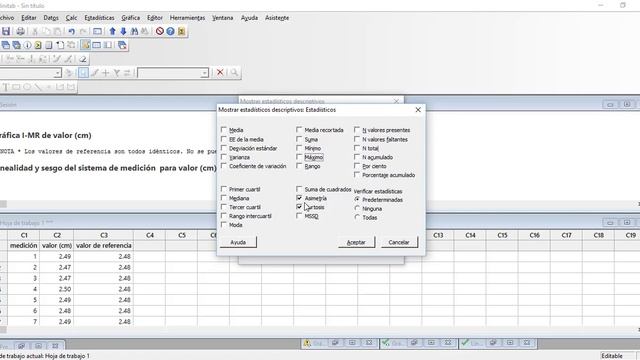
Task: Open the Estadísticas menu
Action: (x=99, y=18)
